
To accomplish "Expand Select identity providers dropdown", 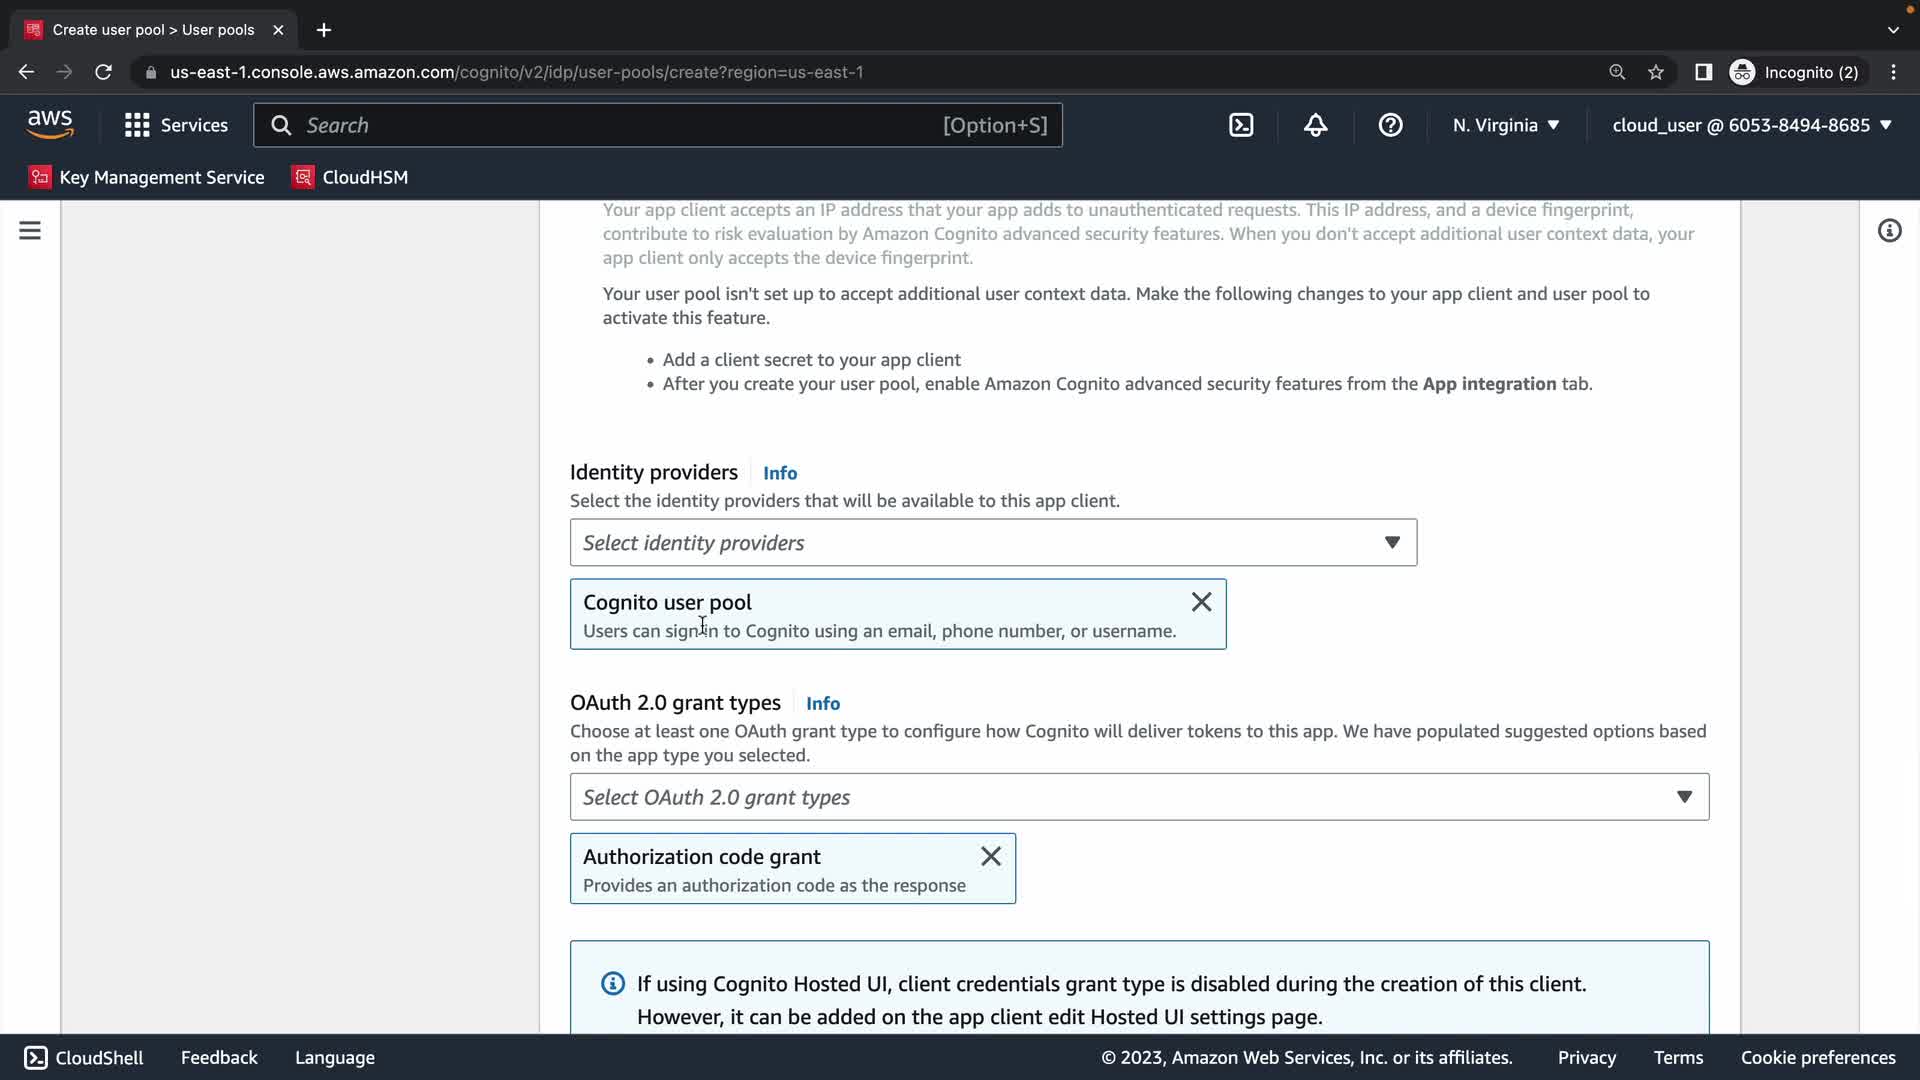I will 993,543.
